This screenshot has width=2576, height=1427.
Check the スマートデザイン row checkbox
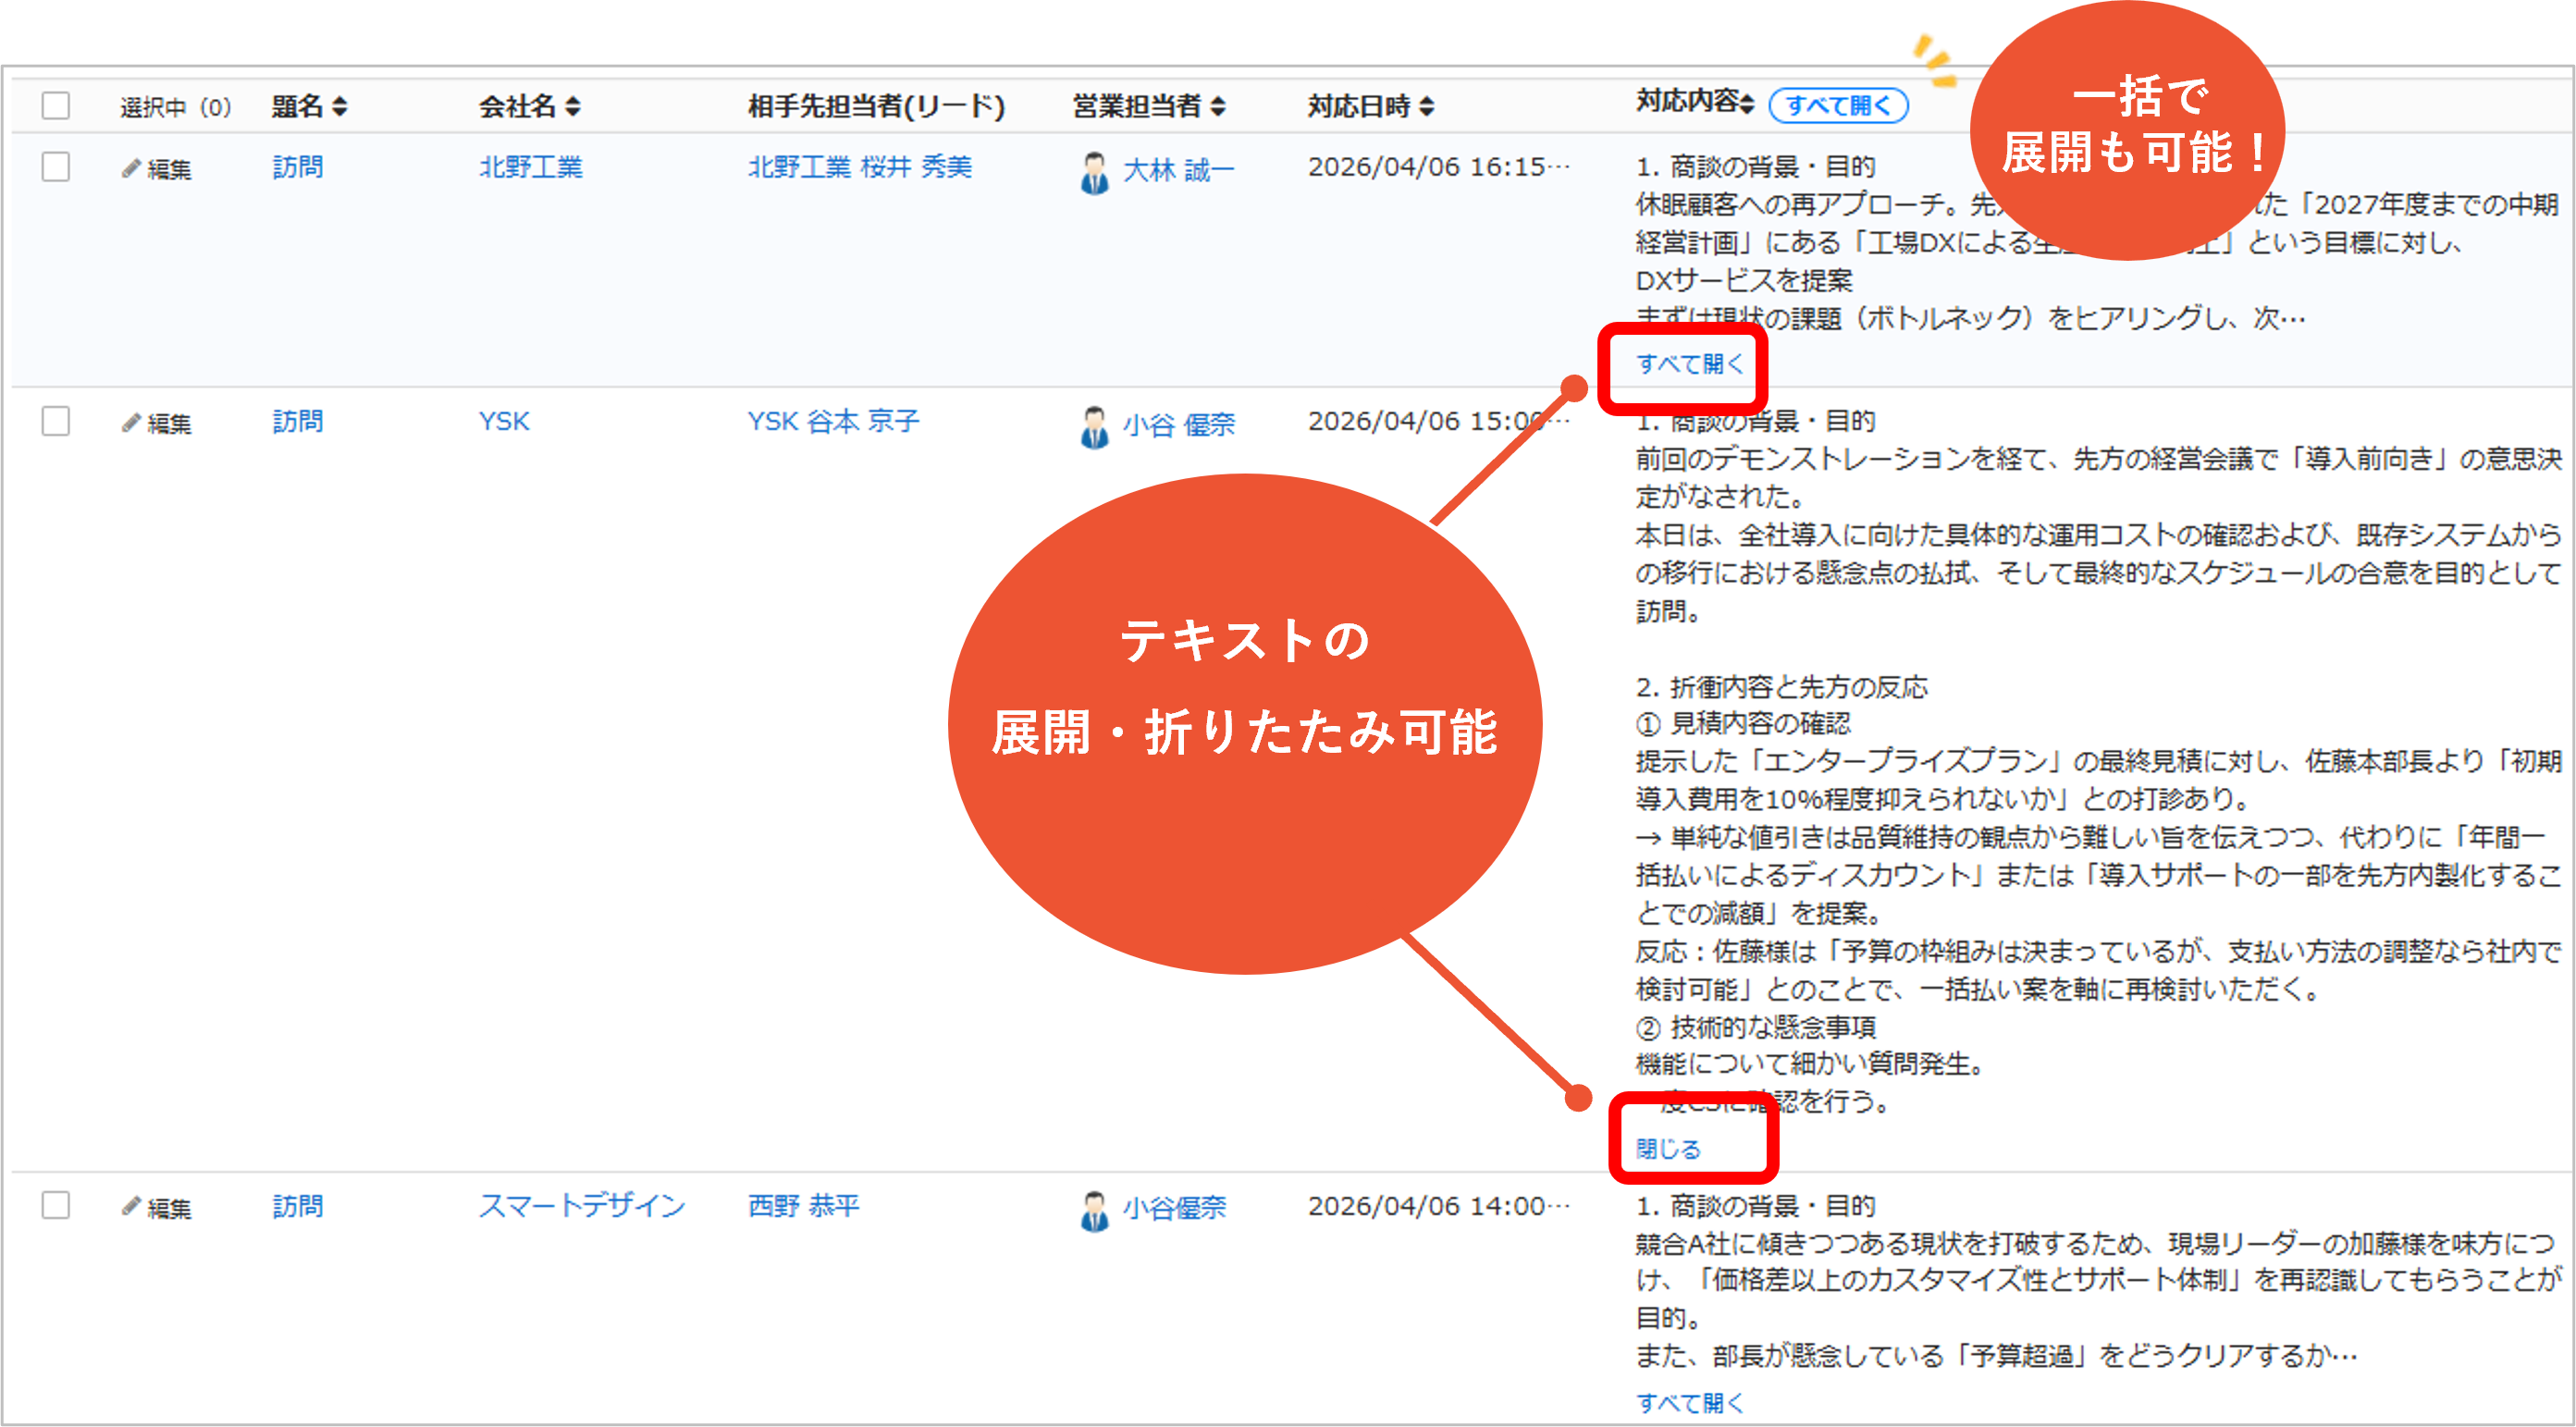(56, 1205)
